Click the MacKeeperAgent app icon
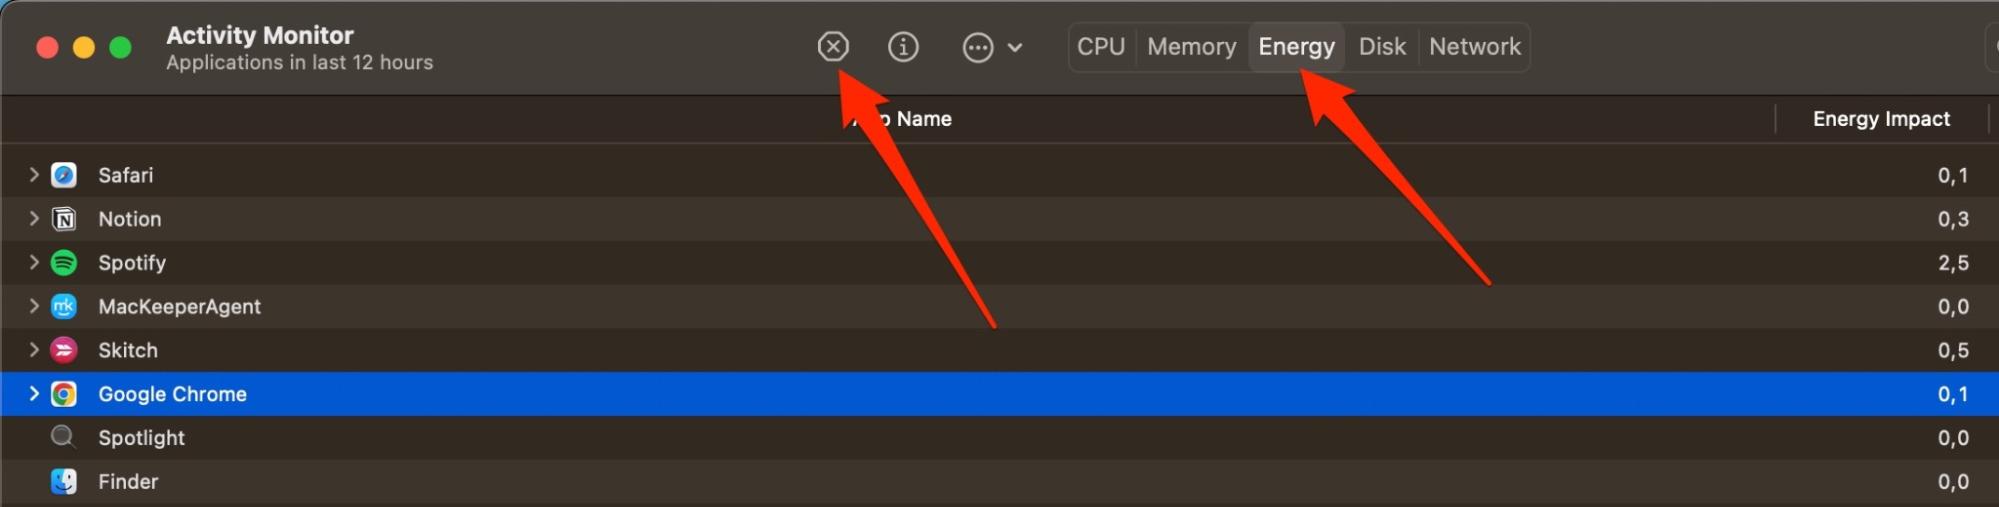1999x507 pixels. [64, 306]
